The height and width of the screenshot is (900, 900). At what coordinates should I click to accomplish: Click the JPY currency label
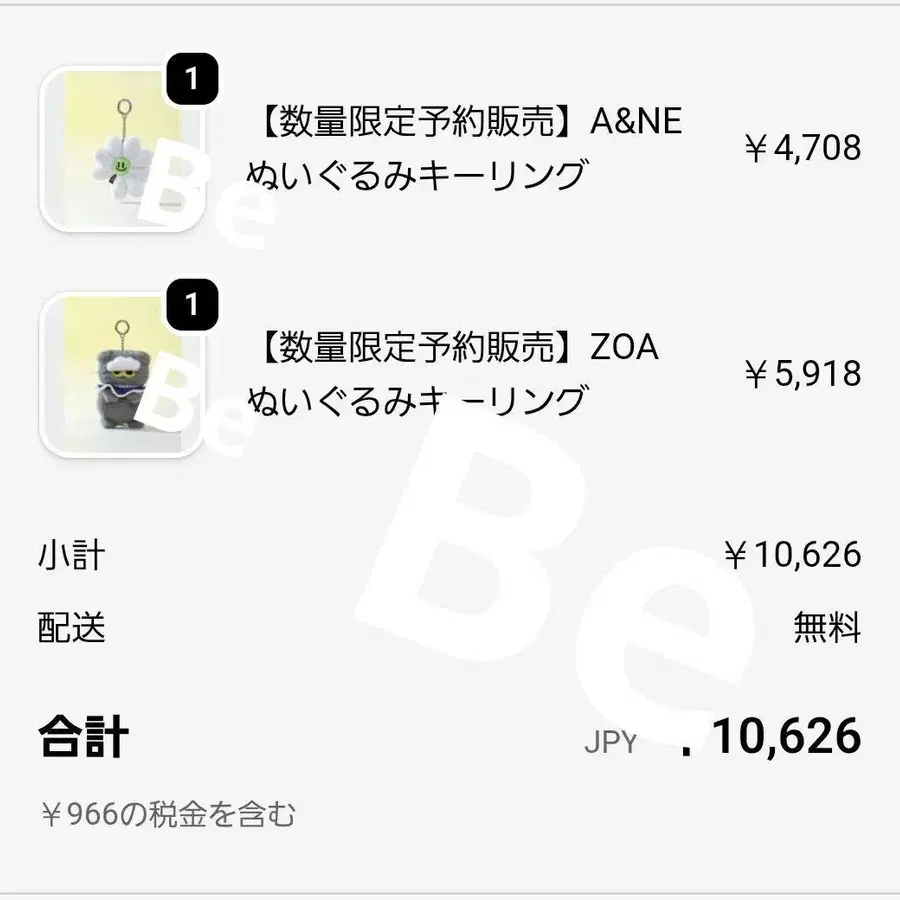coord(610,742)
